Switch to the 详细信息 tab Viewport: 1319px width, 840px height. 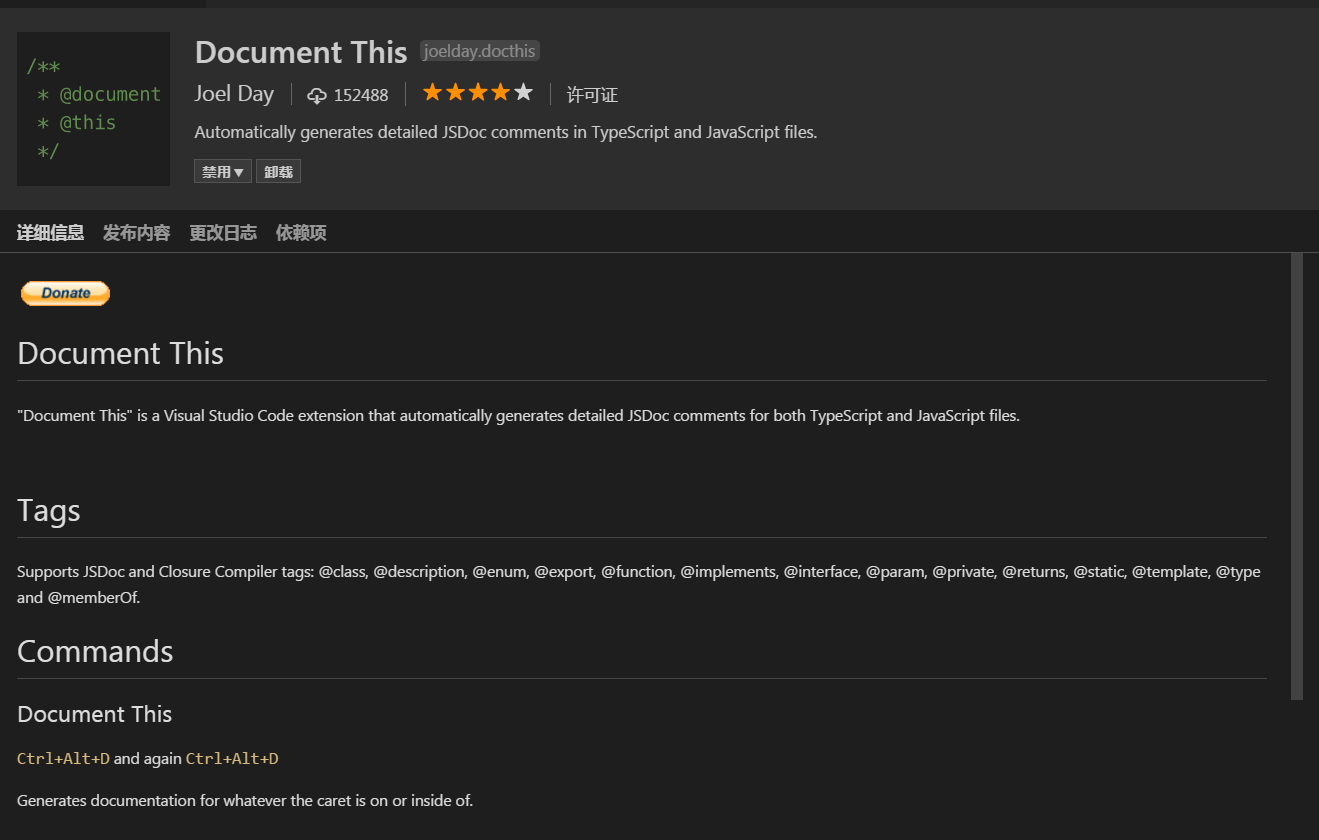50,233
